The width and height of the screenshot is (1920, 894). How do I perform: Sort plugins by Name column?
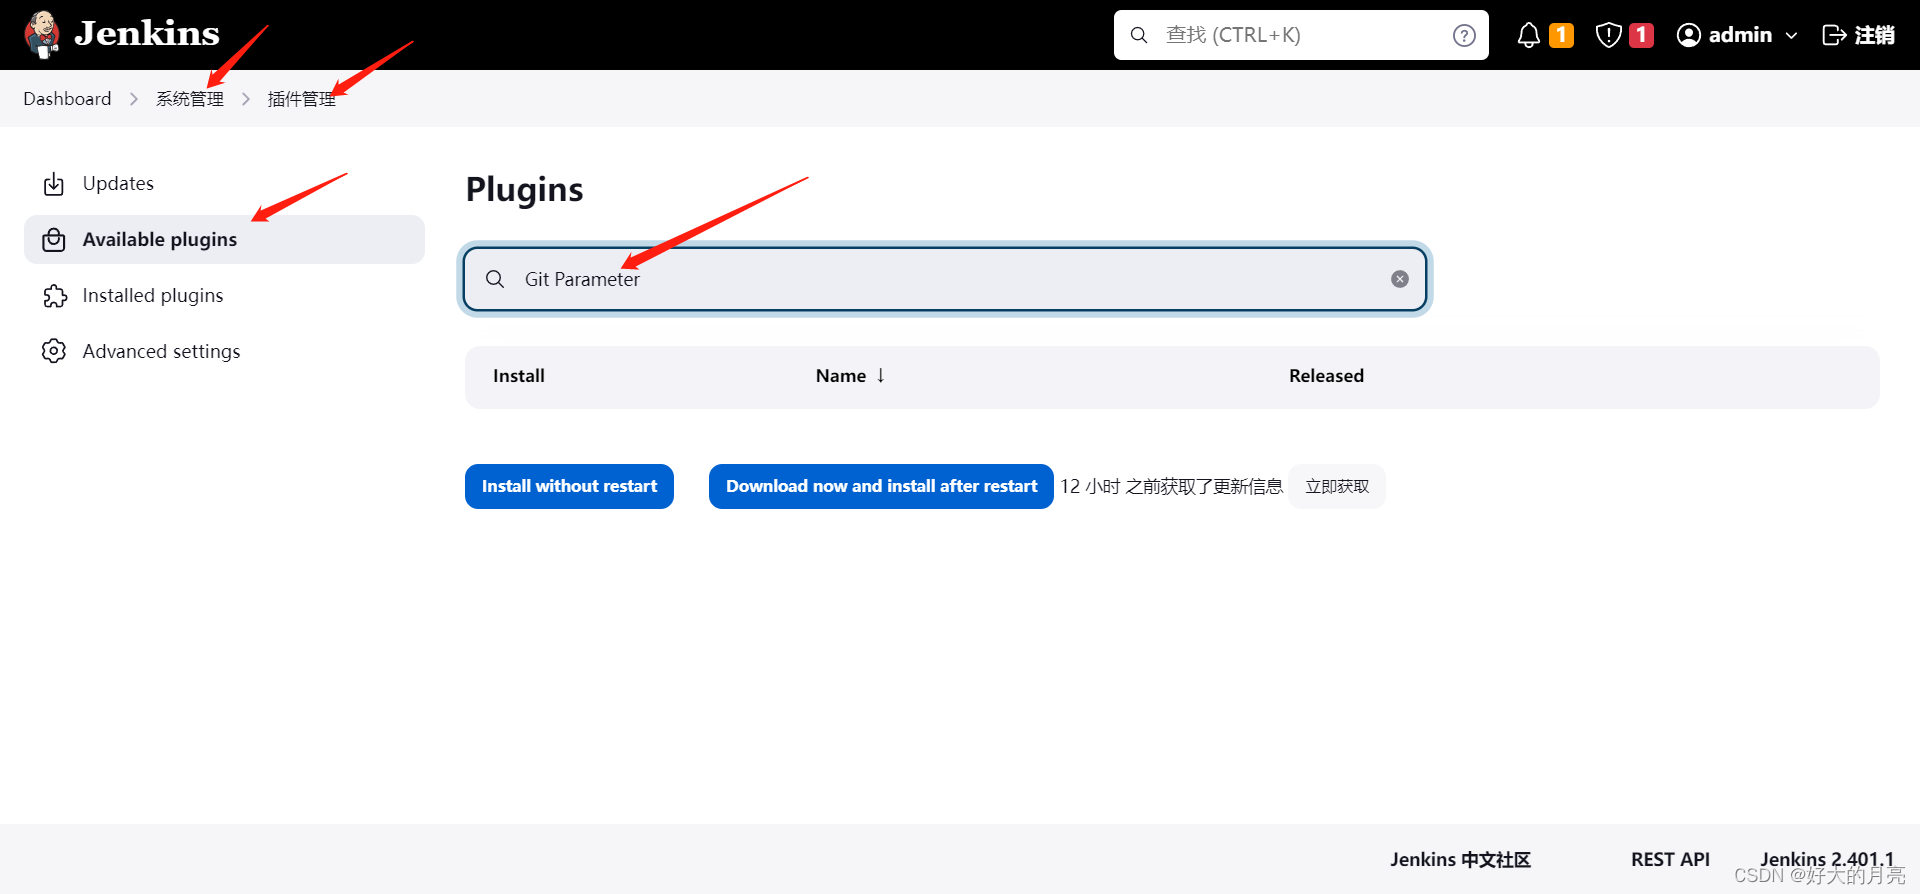pos(841,376)
